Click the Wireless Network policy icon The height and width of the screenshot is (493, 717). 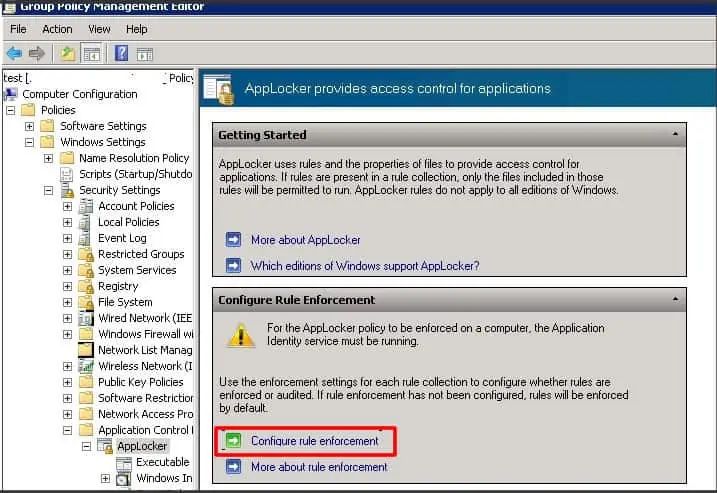coord(86,366)
